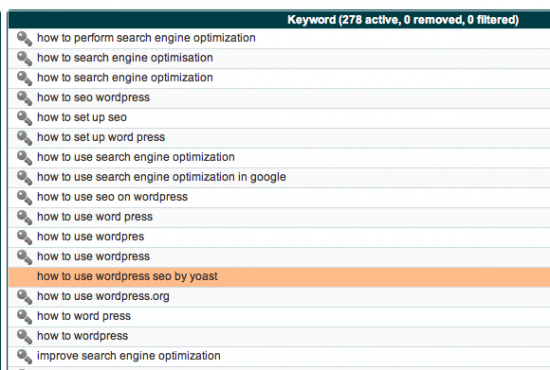Click key icon beside 'how to use wordpress' row
The width and height of the screenshot is (550, 370).
[x=25, y=257]
